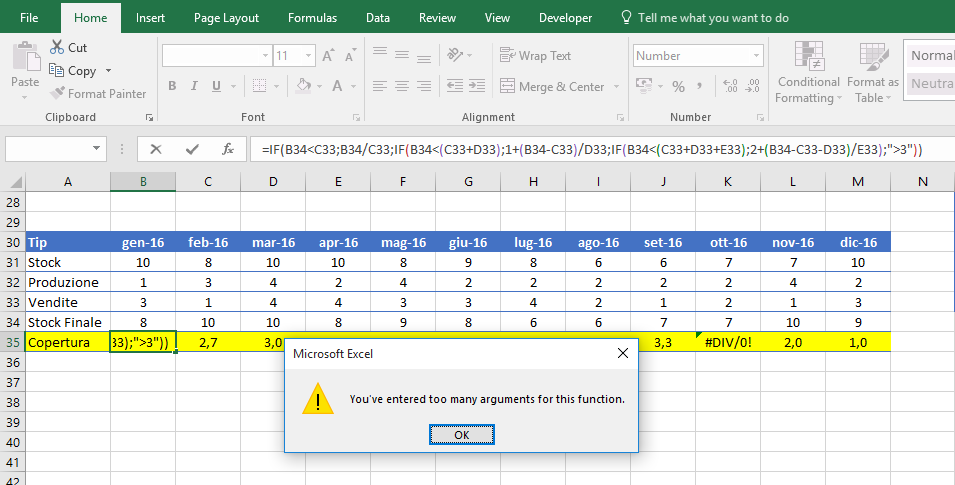Toggle Bold formatting
Screen dimensions: 955x485
click(x=172, y=86)
